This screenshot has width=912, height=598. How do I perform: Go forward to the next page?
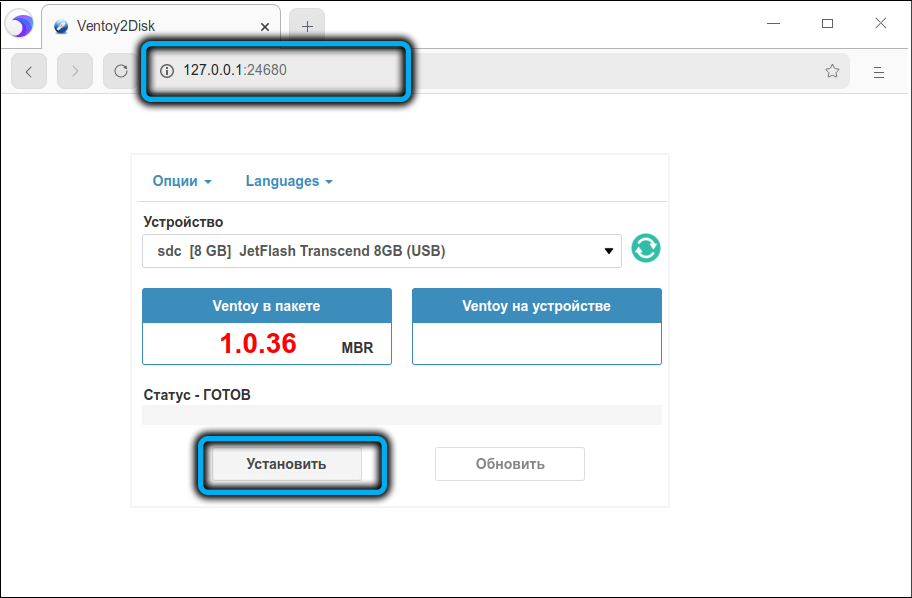75,71
